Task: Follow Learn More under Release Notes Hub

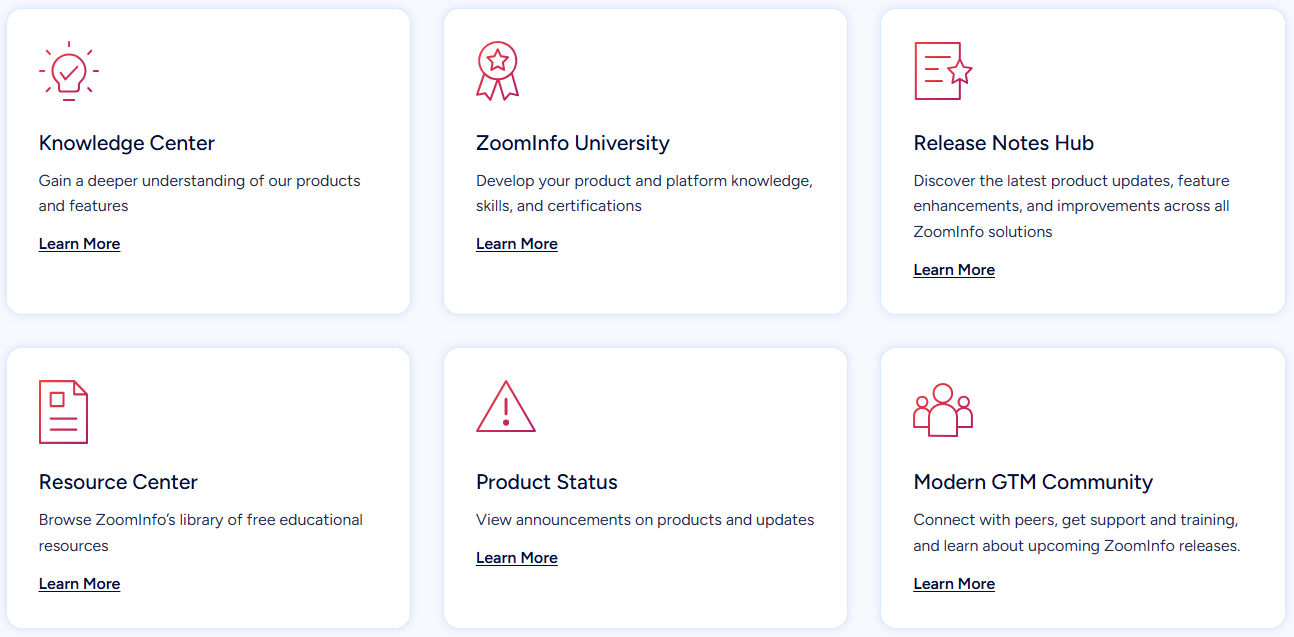Action: click(954, 270)
